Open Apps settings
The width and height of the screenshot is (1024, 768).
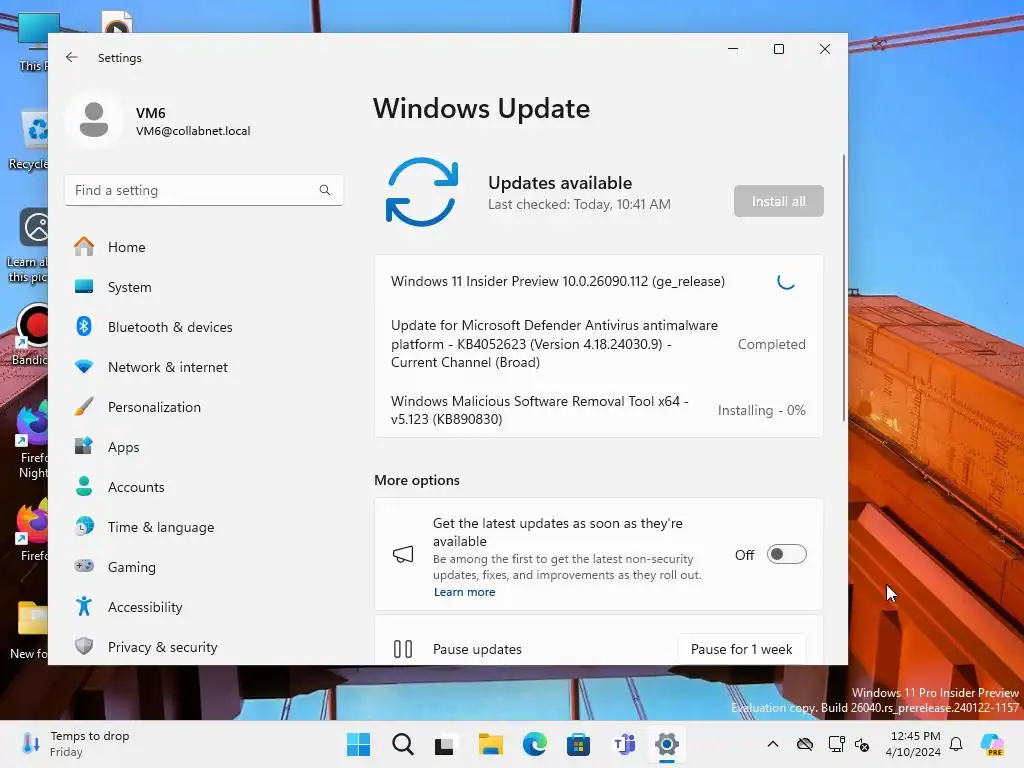204,447
